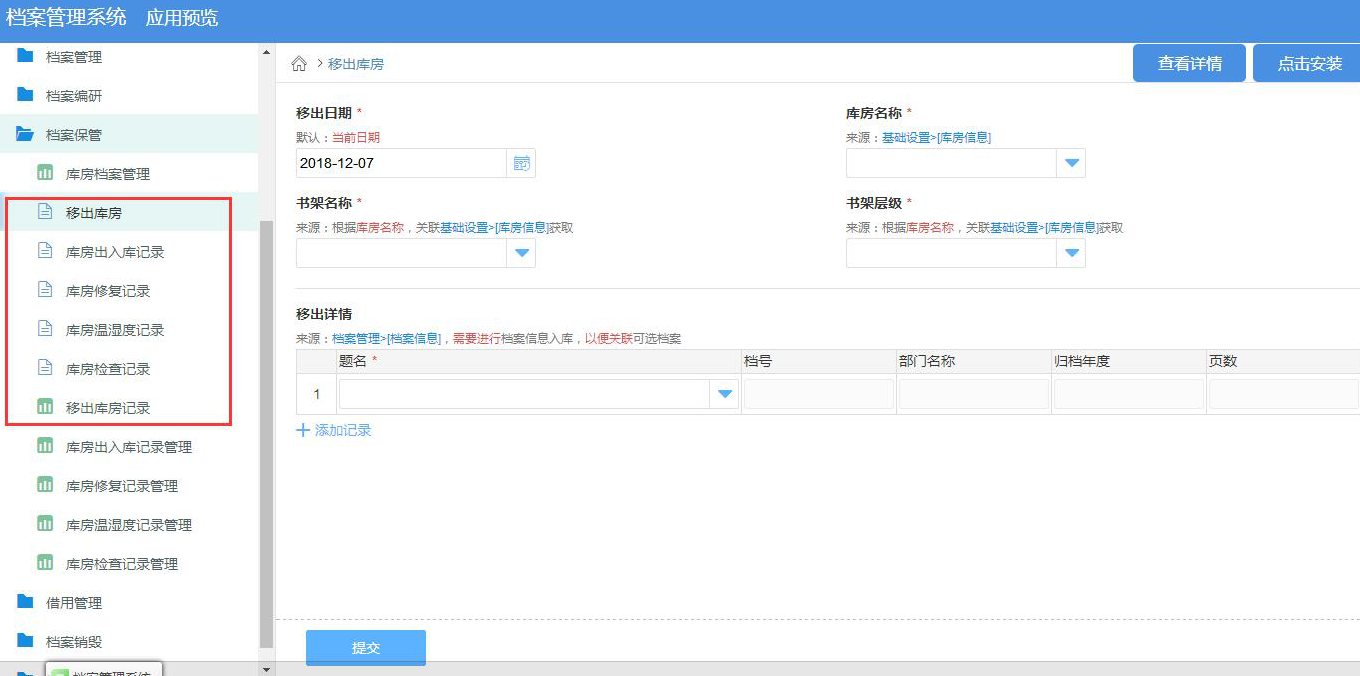The height and width of the screenshot is (676, 1360).
Task: Open the 库房名称 dropdown
Action: click(x=1071, y=162)
